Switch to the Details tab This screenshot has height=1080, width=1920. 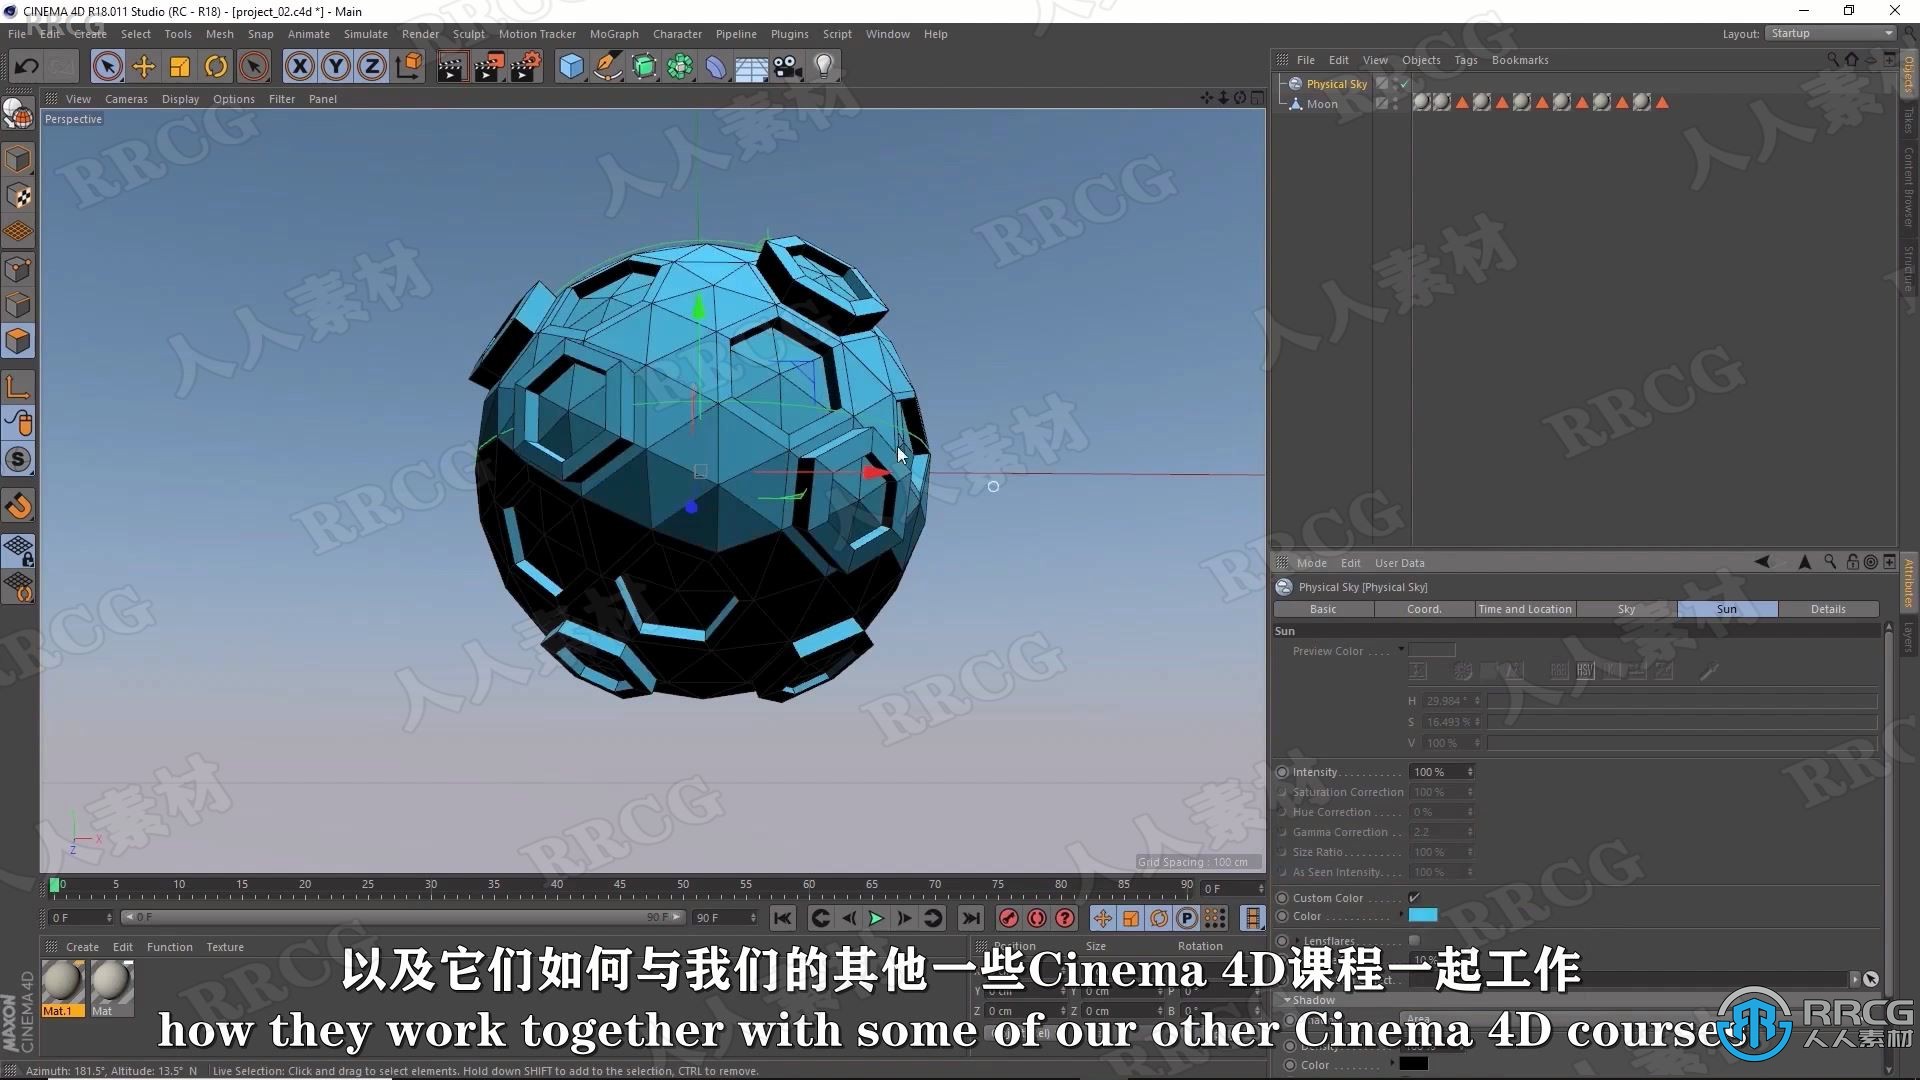click(x=1828, y=609)
